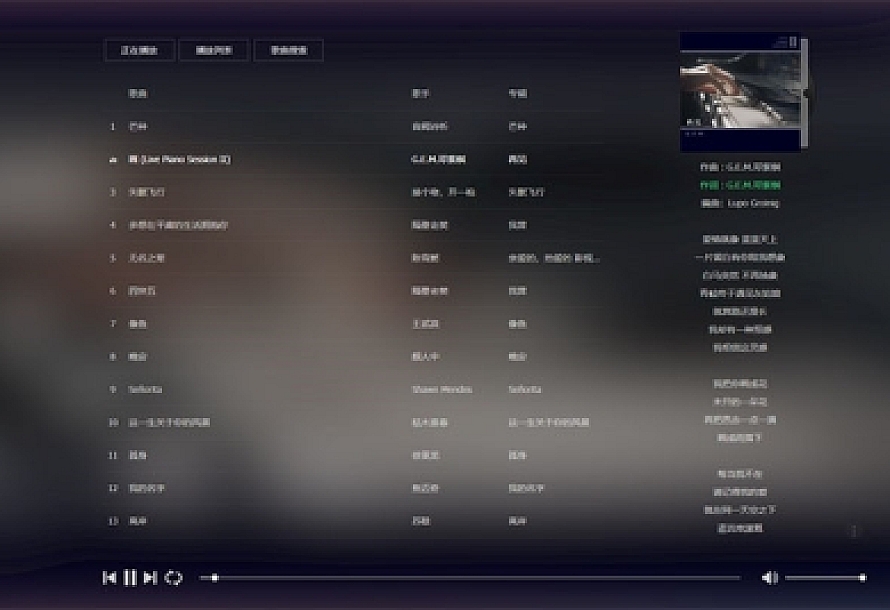Viewport: 890px width, 610px height.
Task: Toggle the loop playback mode icon
Action: pos(174,577)
